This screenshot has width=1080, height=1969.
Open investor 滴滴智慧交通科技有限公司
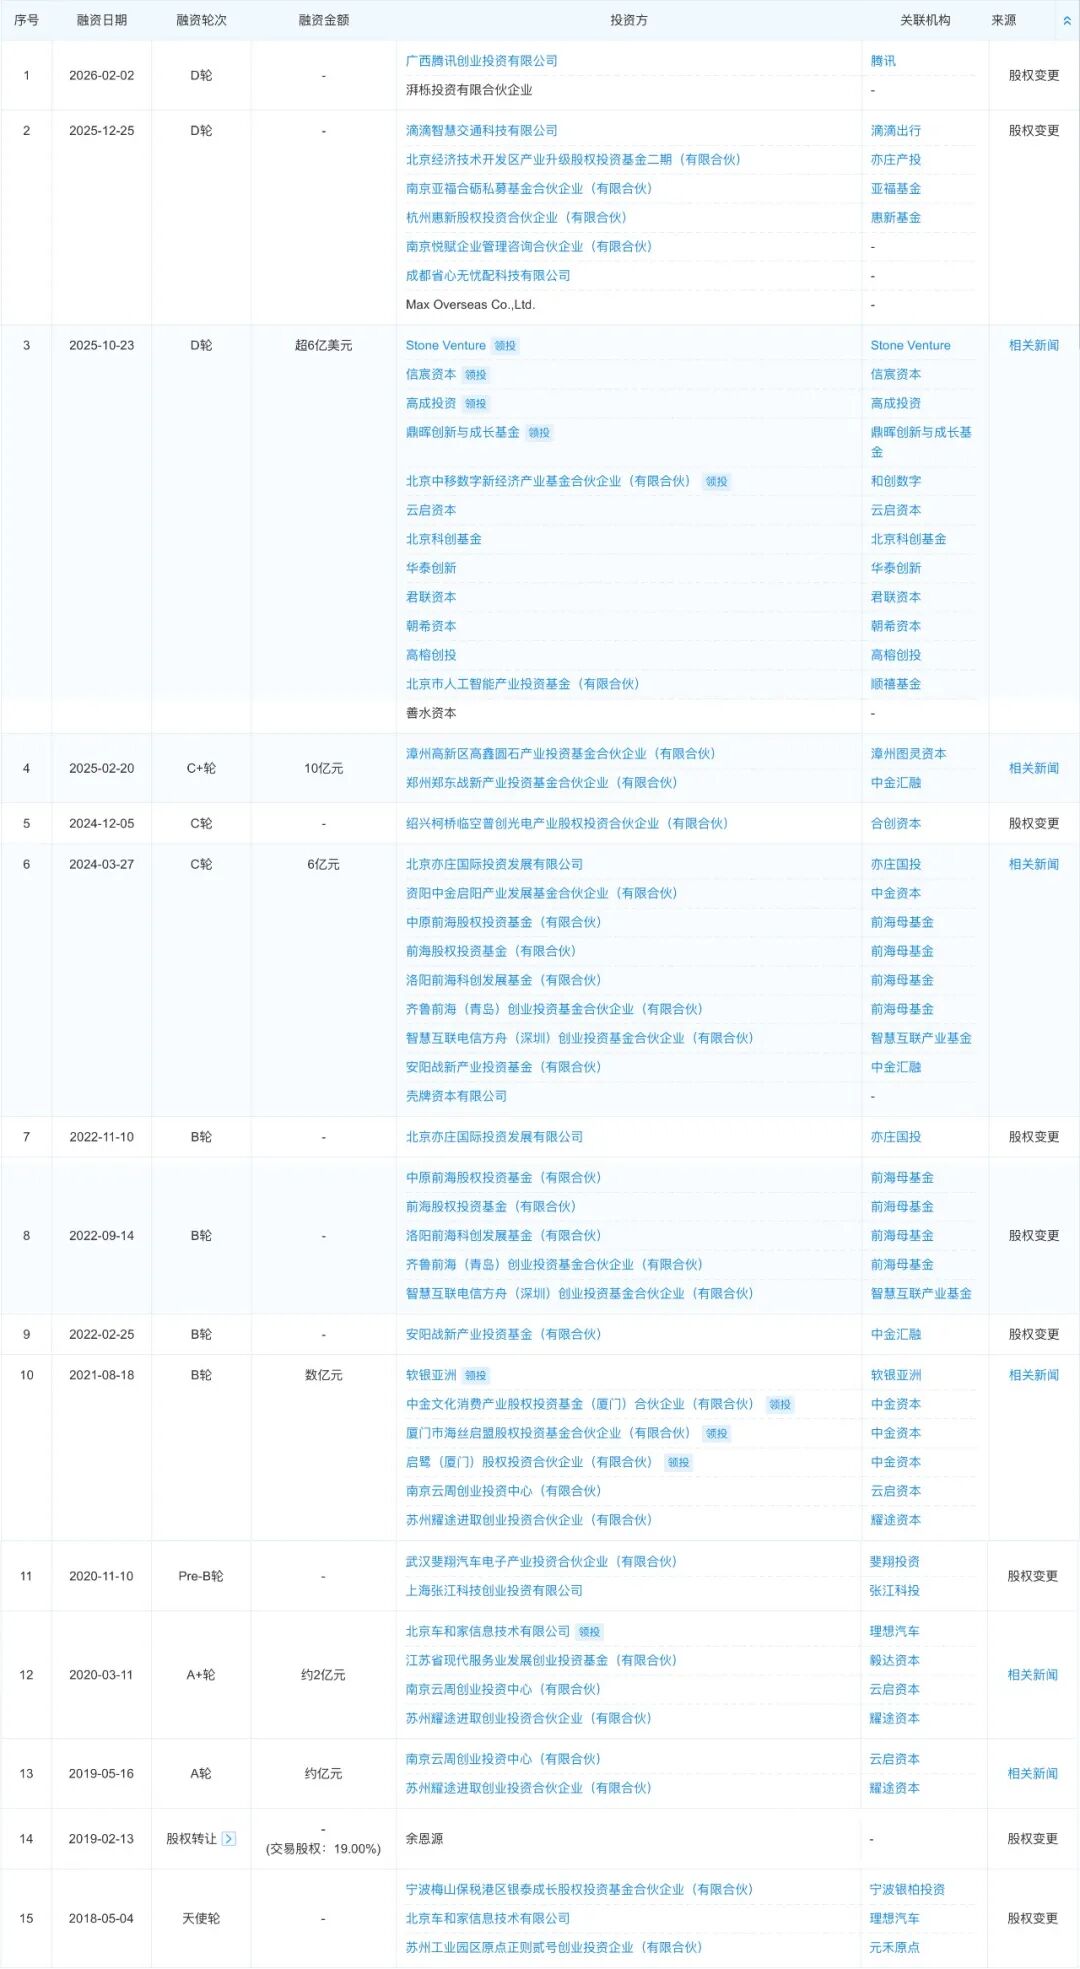[482, 131]
